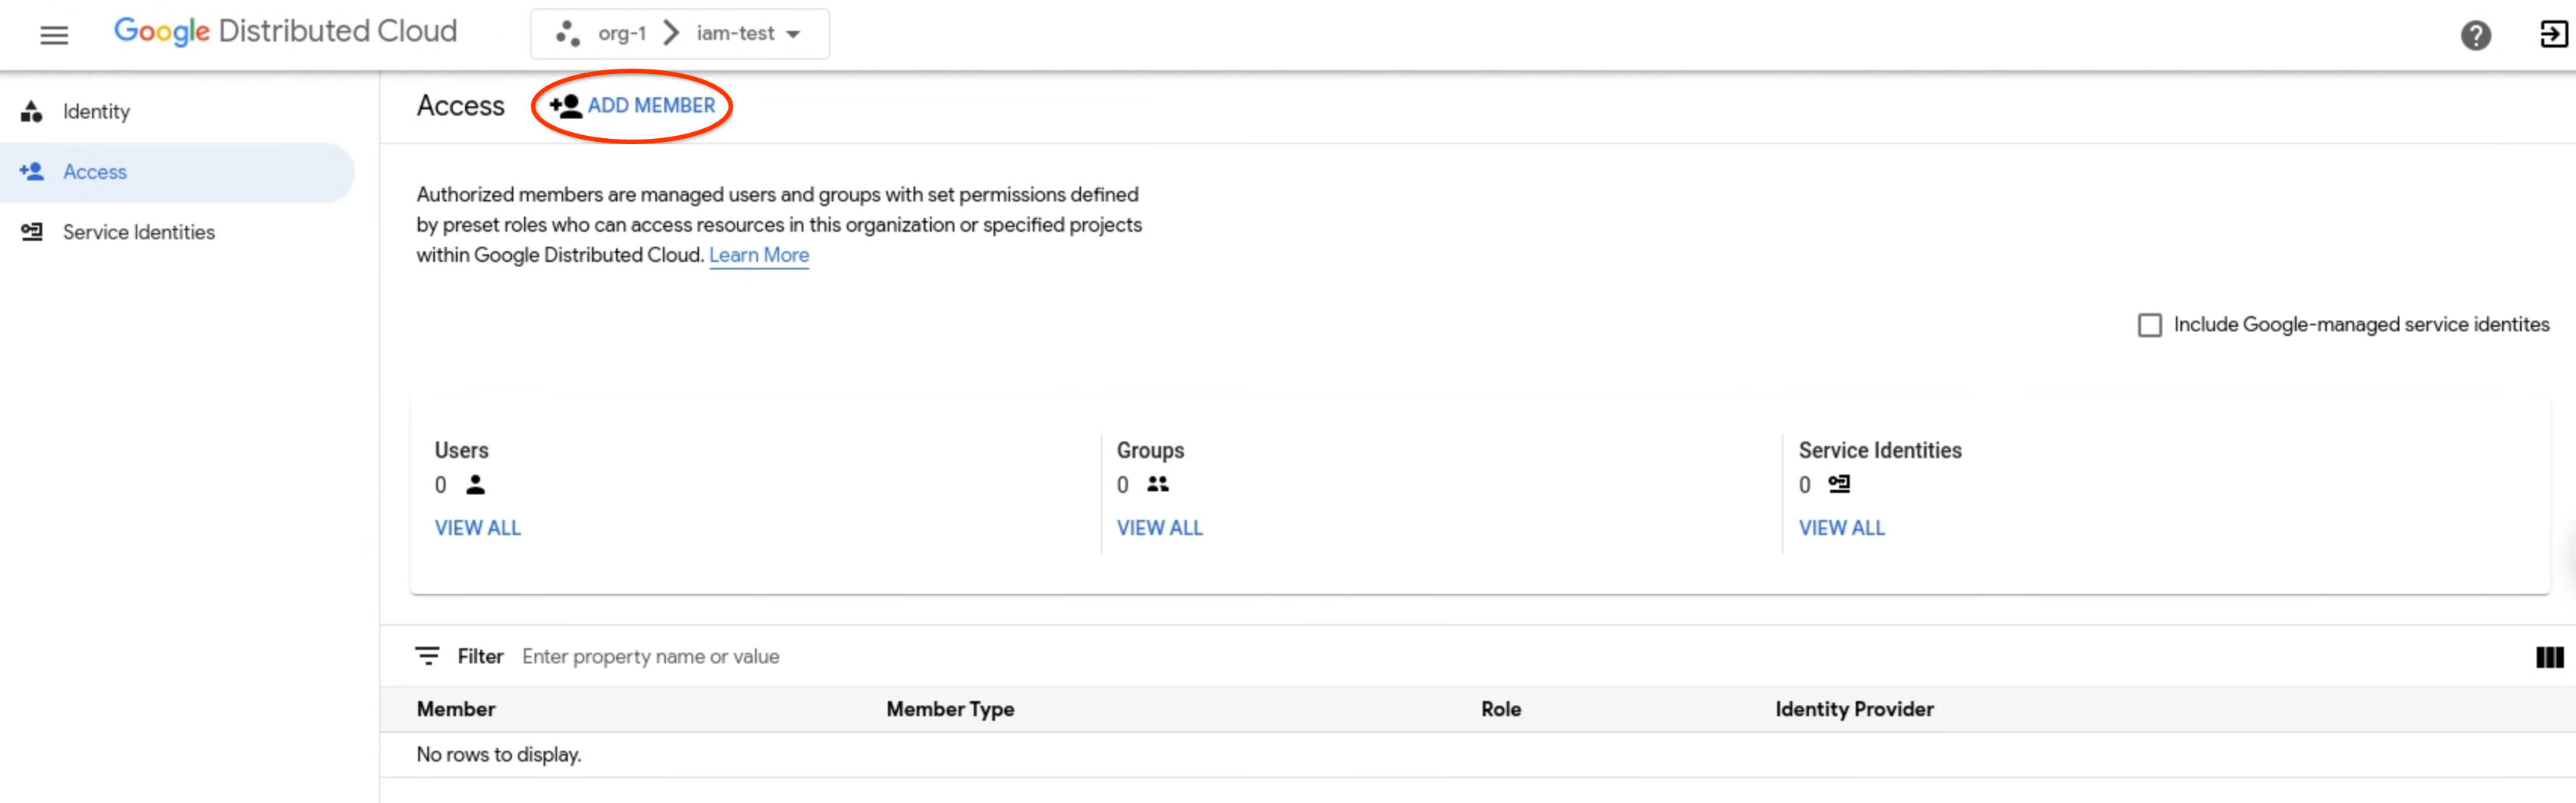Screen dimensions: 2576x803
Task: View all Service Identities
Action: click(x=1841, y=528)
